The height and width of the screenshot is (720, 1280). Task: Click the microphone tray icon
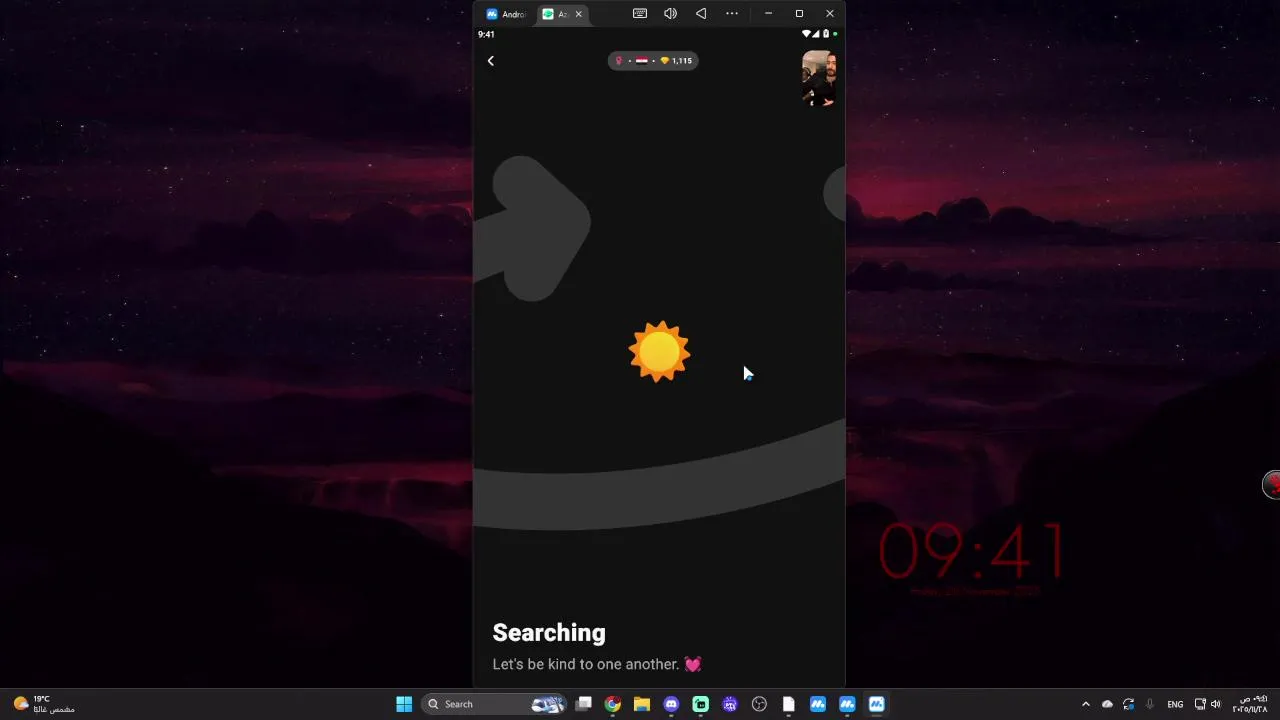point(1150,704)
